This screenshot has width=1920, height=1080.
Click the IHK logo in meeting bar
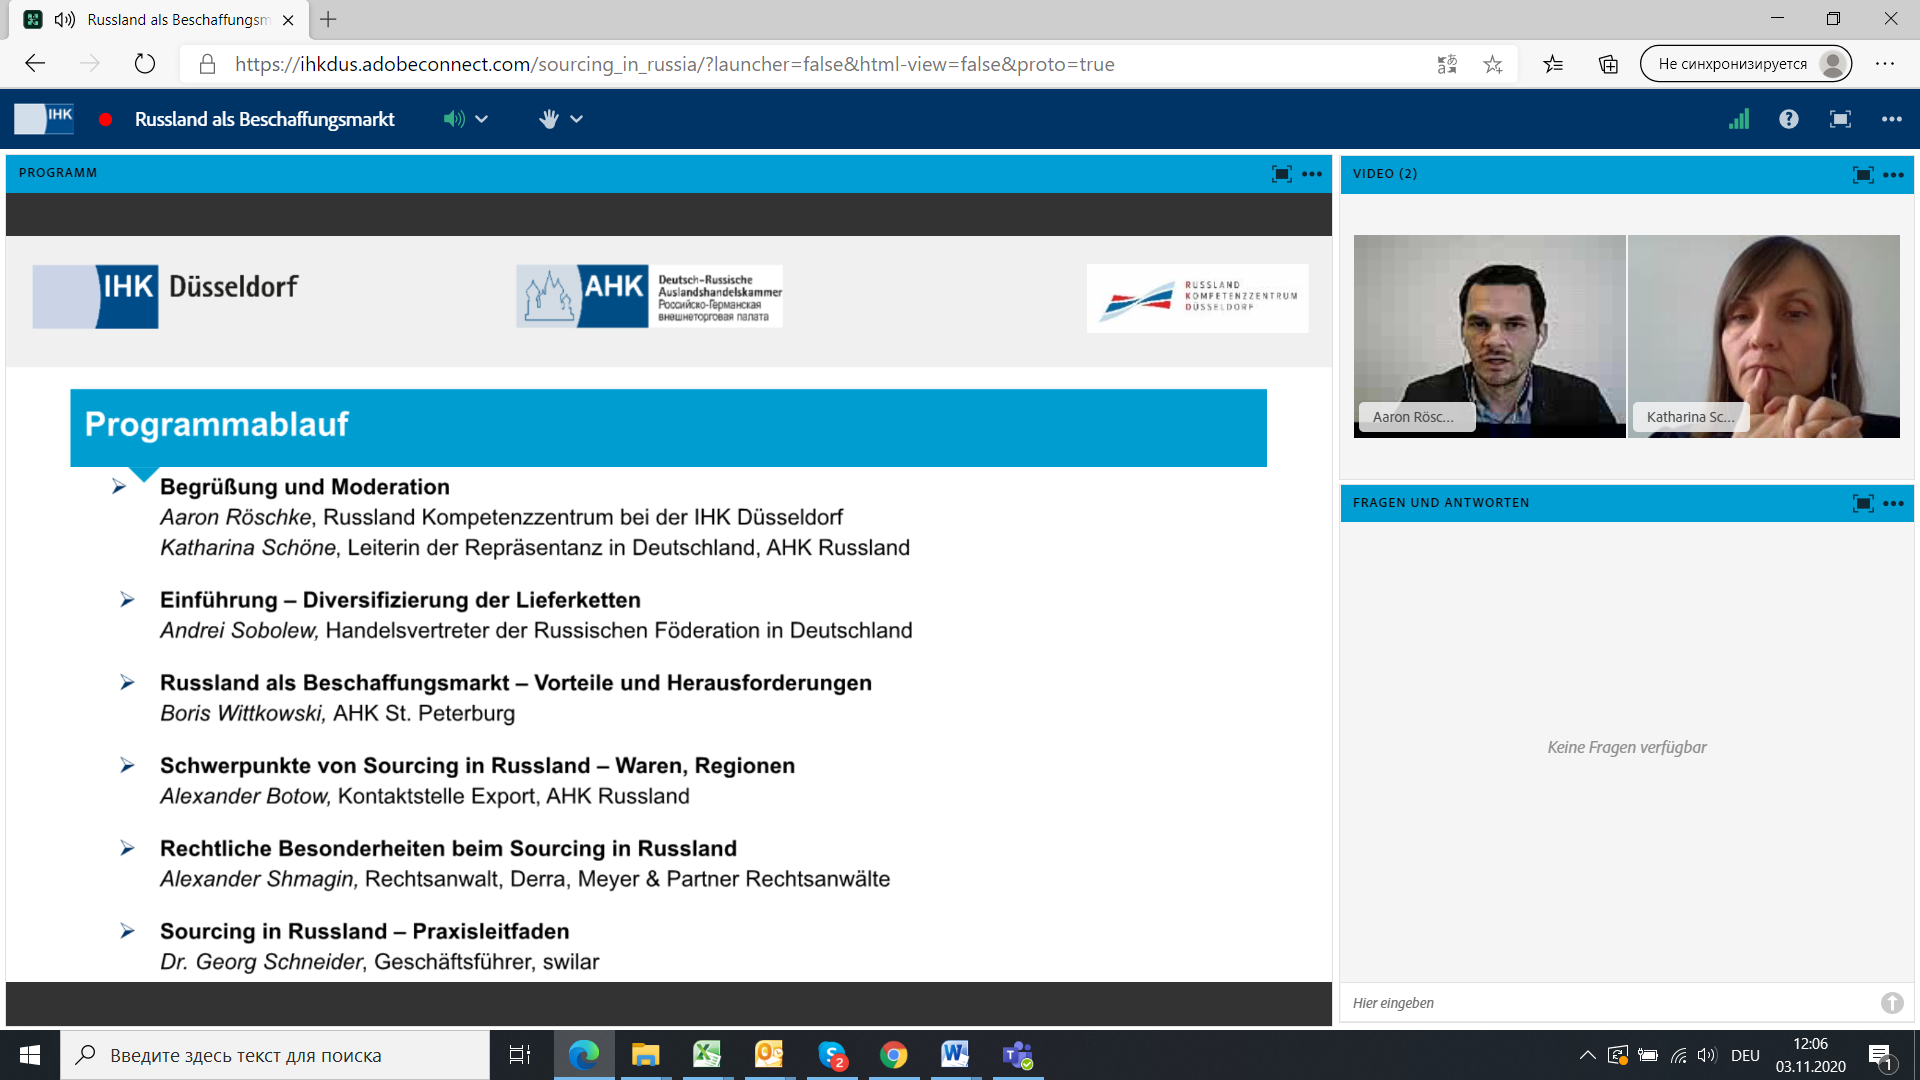[44, 119]
